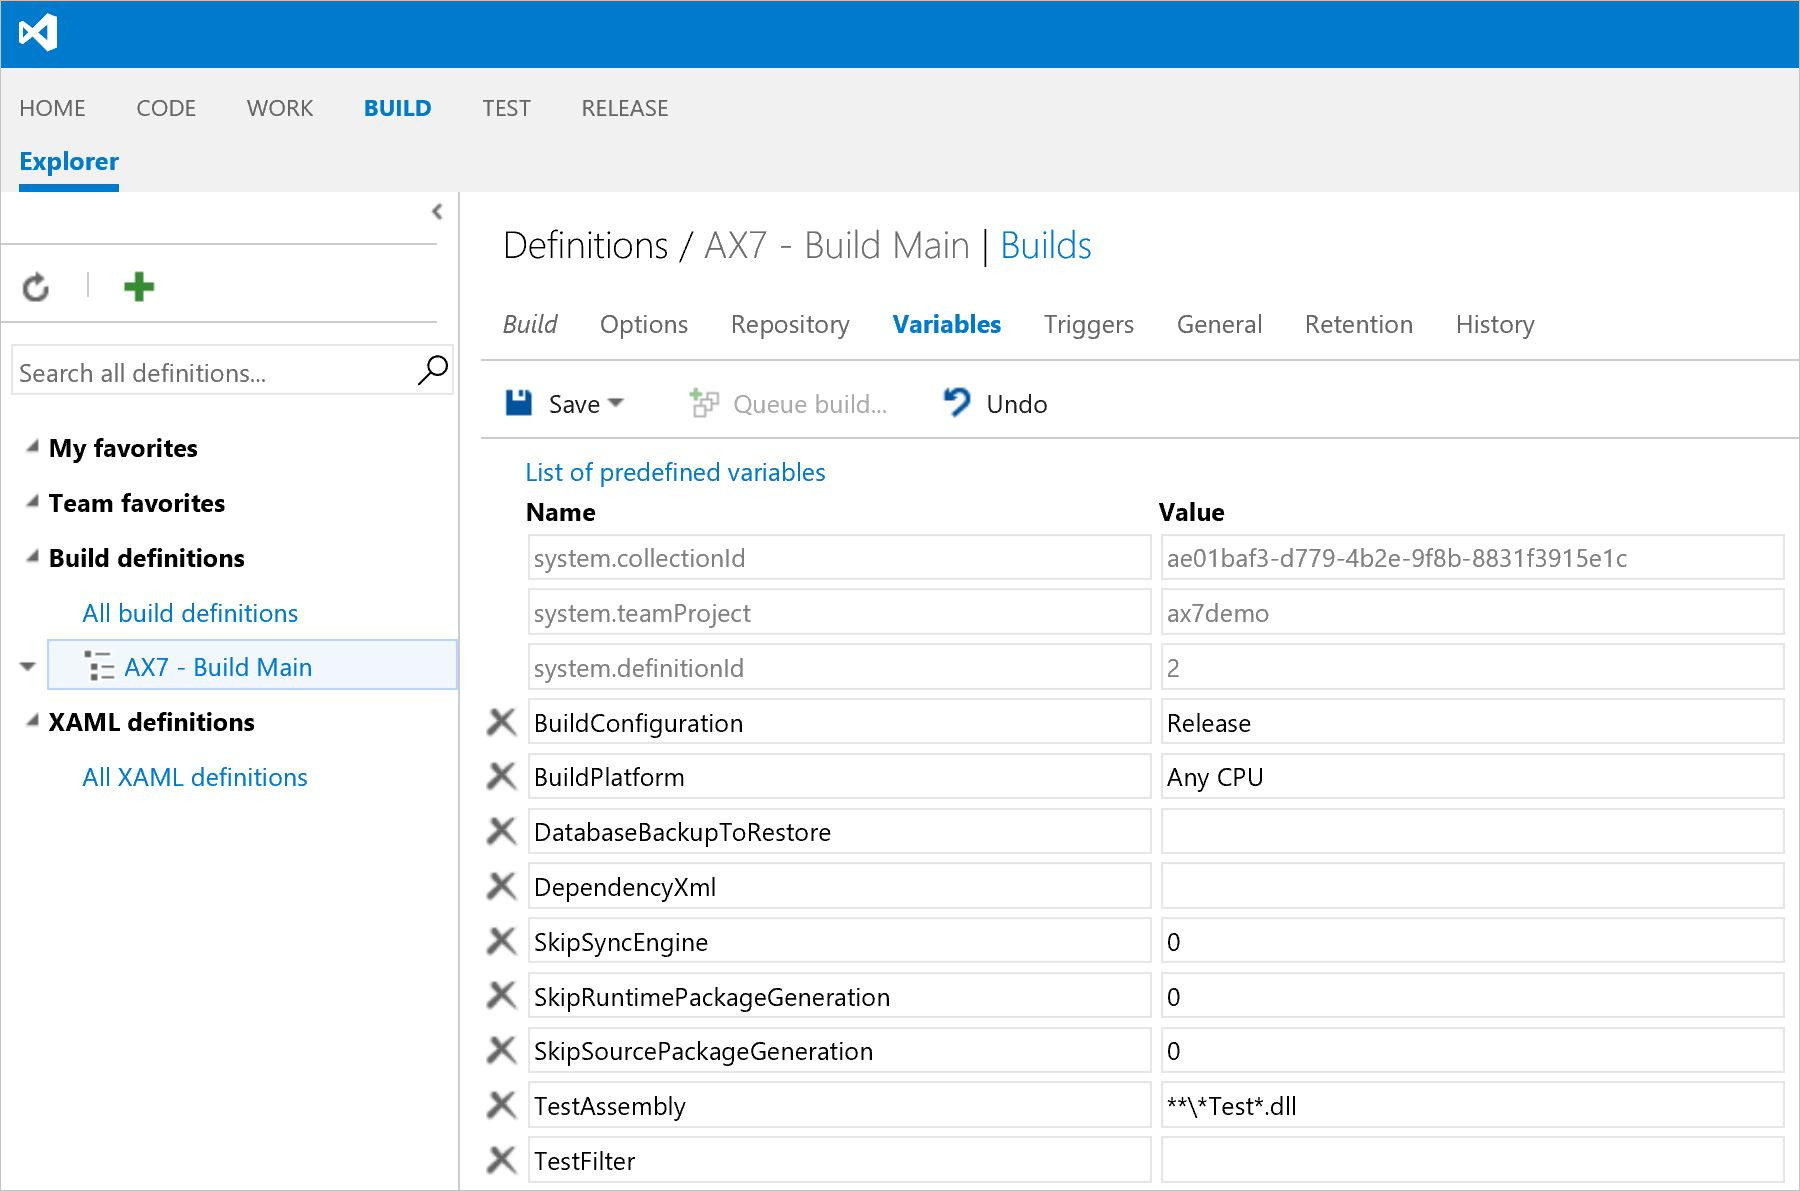Screen dimensions: 1800x1191
Task: Collapse the left explorer pane
Action: [x=437, y=212]
